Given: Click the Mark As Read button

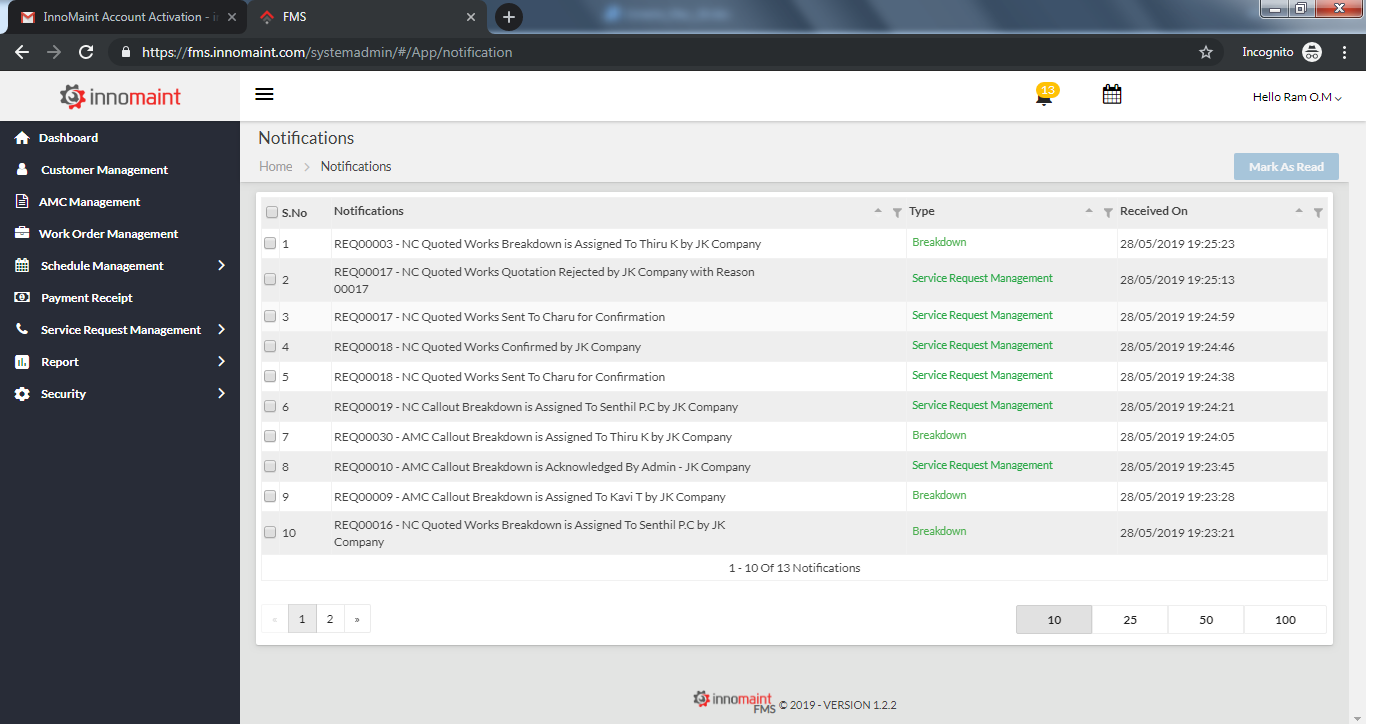Looking at the screenshot, I should point(1286,166).
